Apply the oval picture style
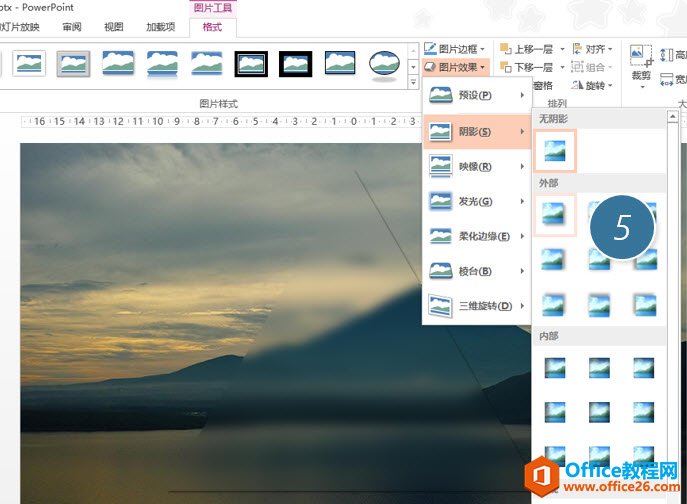Viewport: 687px width, 504px height. pyautogui.click(x=385, y=65)
